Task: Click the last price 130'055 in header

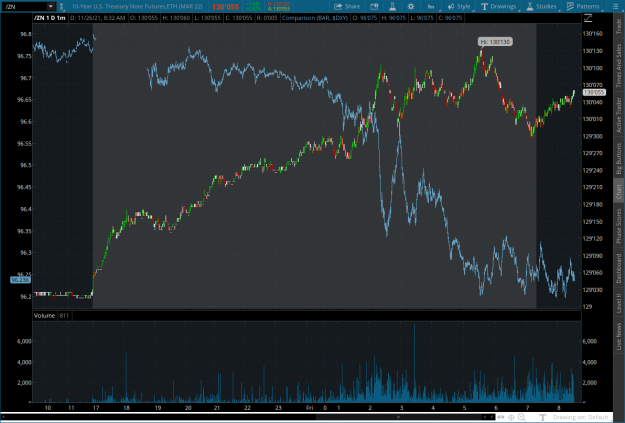Action: tap(225, 7)
